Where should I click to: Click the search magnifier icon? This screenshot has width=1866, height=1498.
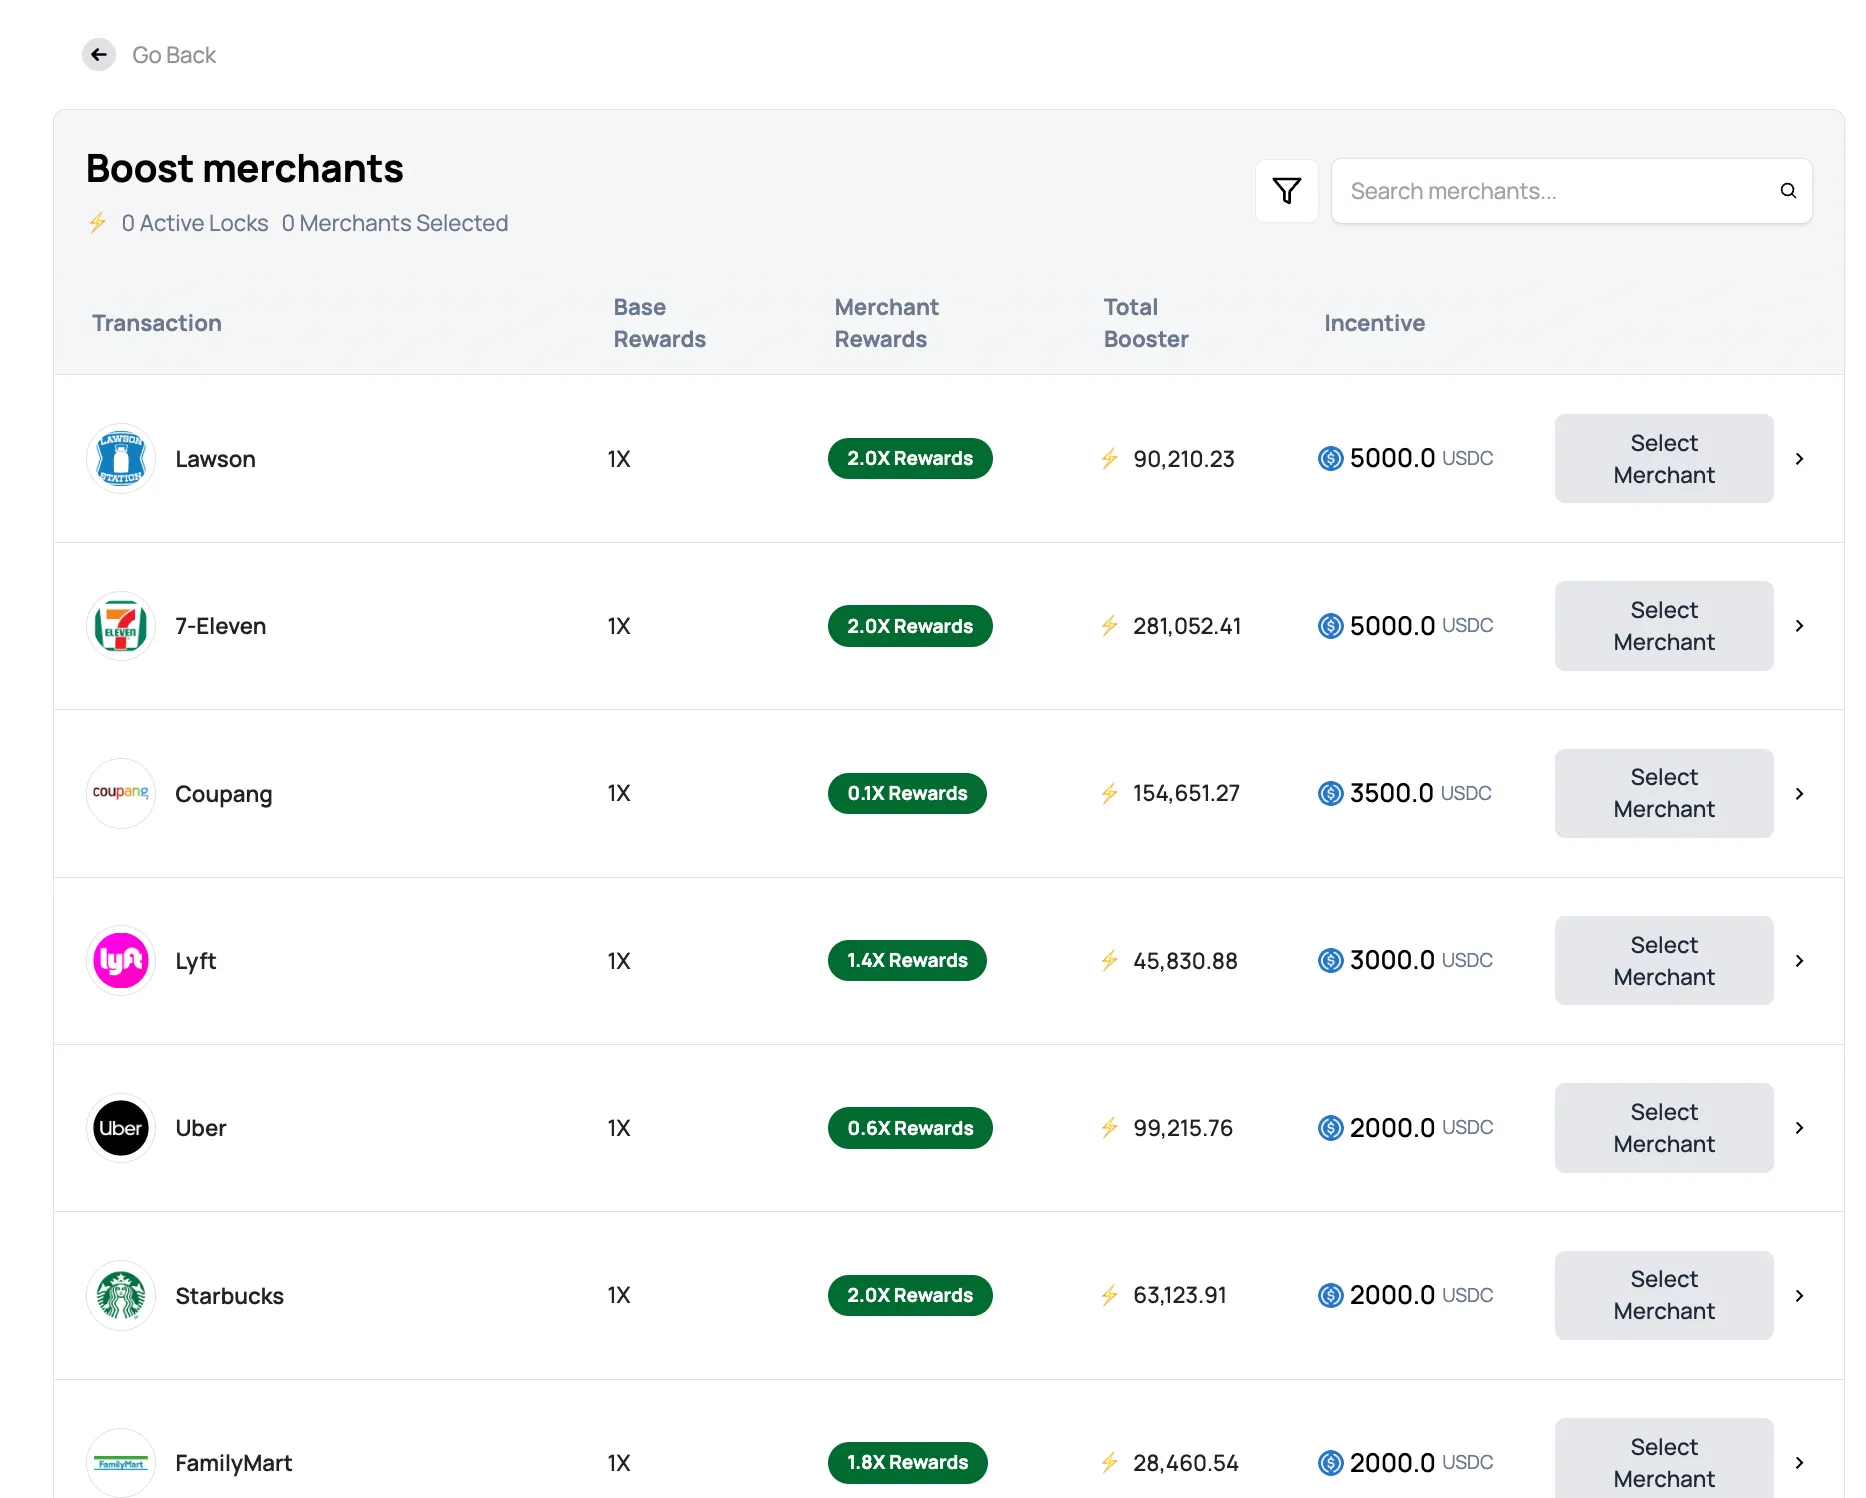pos(1788,190)
